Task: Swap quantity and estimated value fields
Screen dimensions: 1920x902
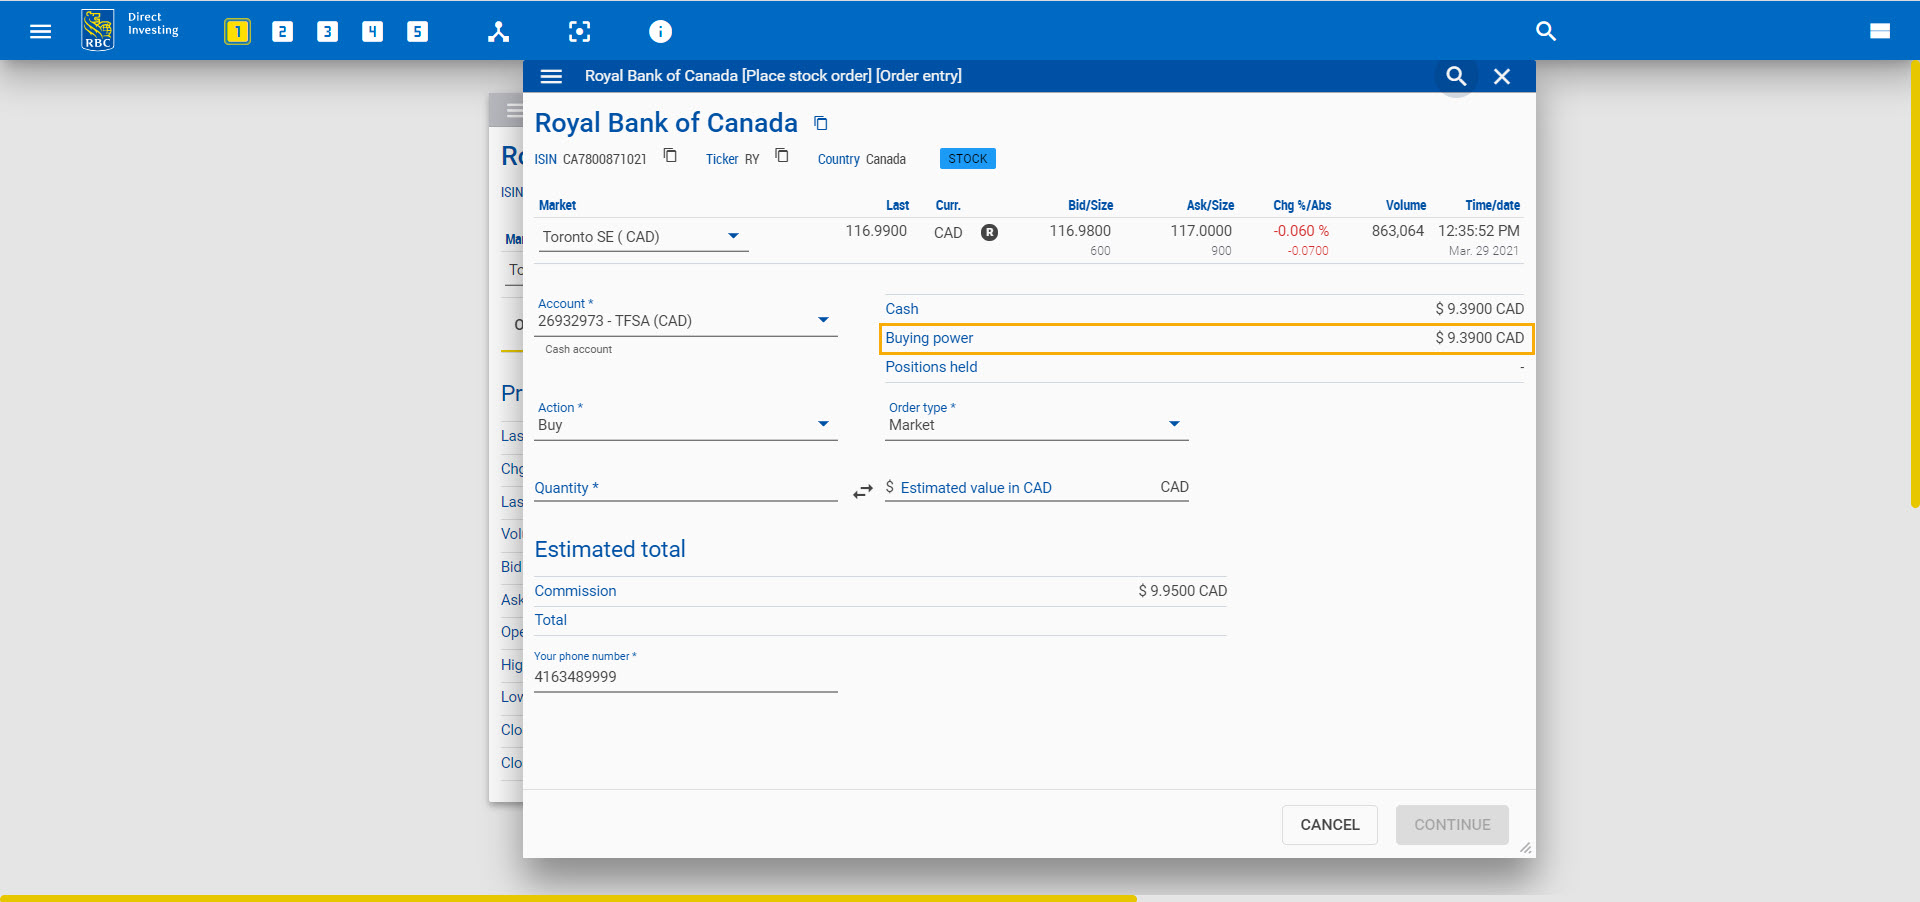Action: point(862,491)
